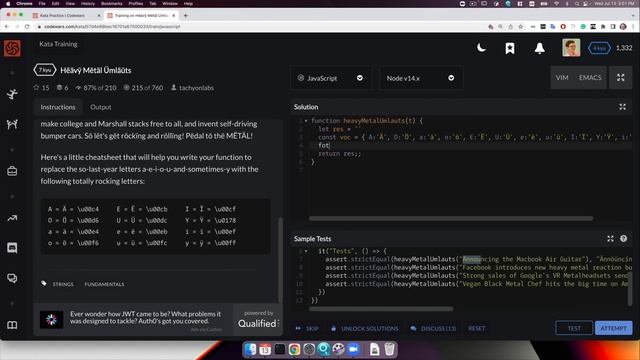
Task: Expand the Solution panel to fullscreen
Action: (622, 107)
